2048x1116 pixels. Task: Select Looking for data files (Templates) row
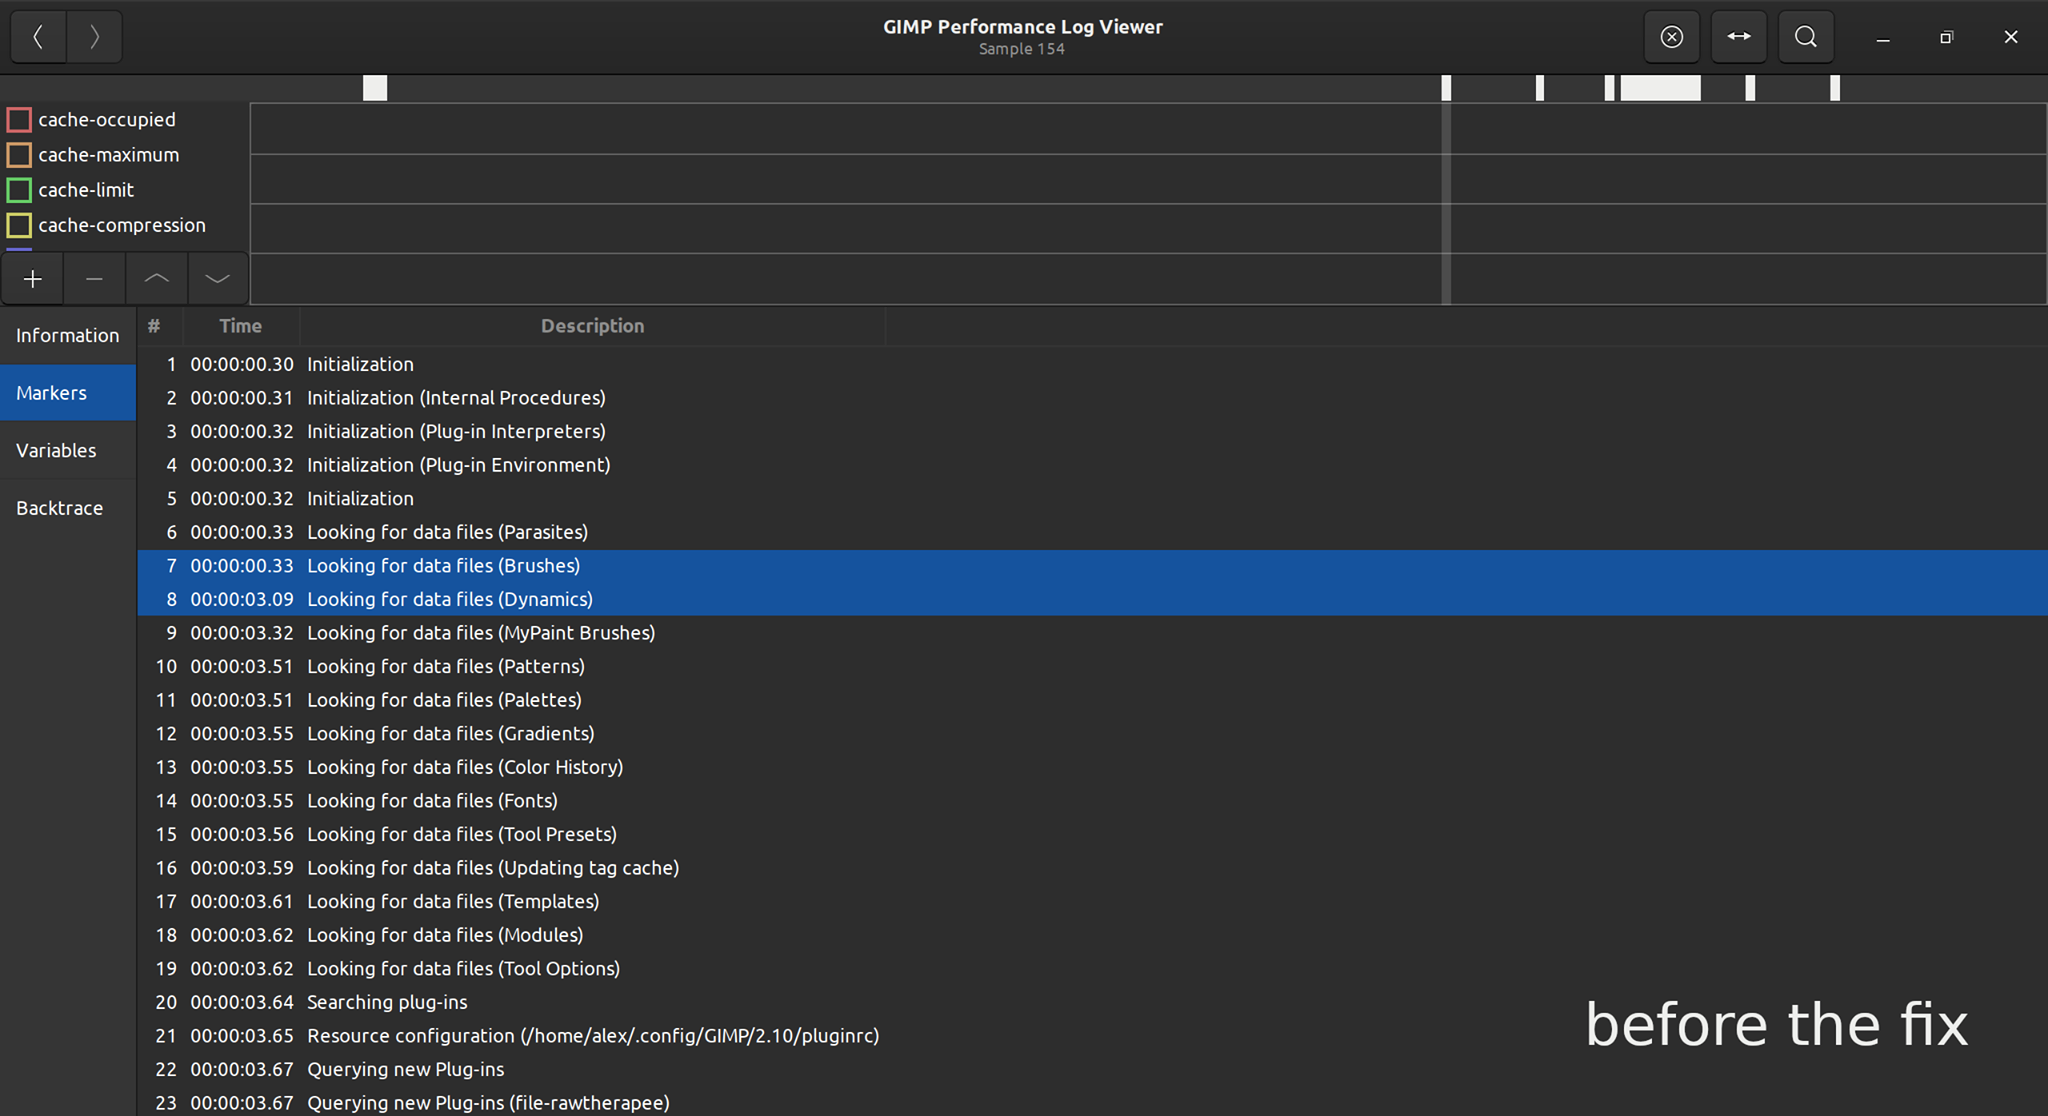click(1092, 902)
